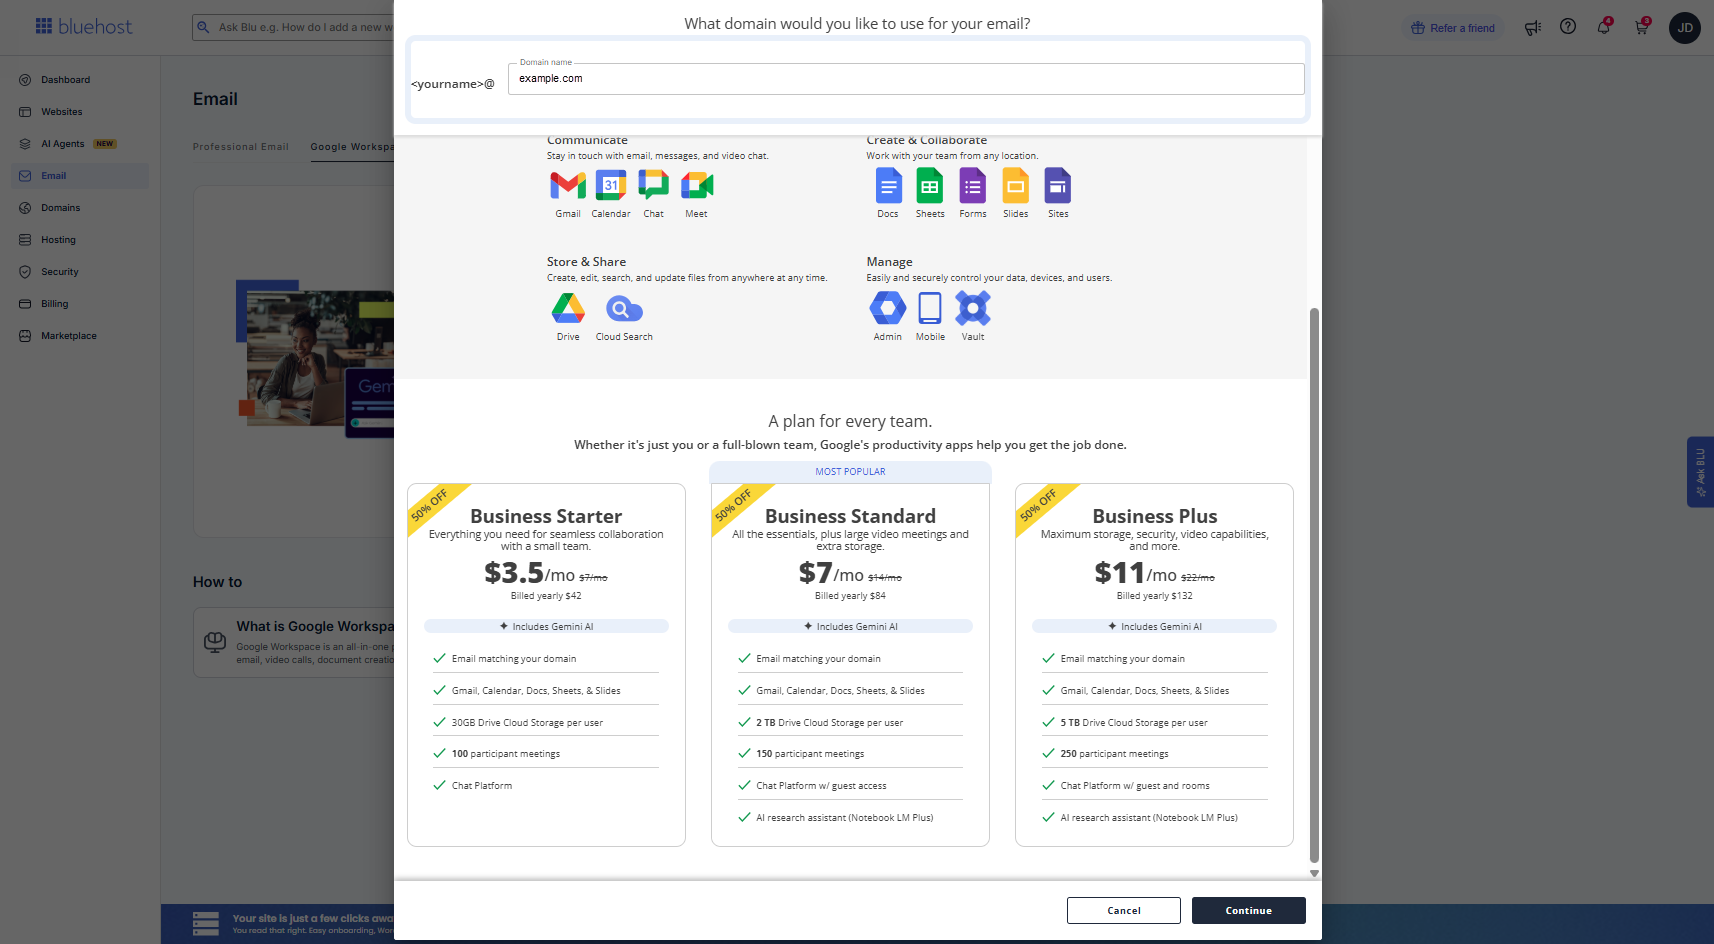Click the Cancel button

(x=1124, y=910)
